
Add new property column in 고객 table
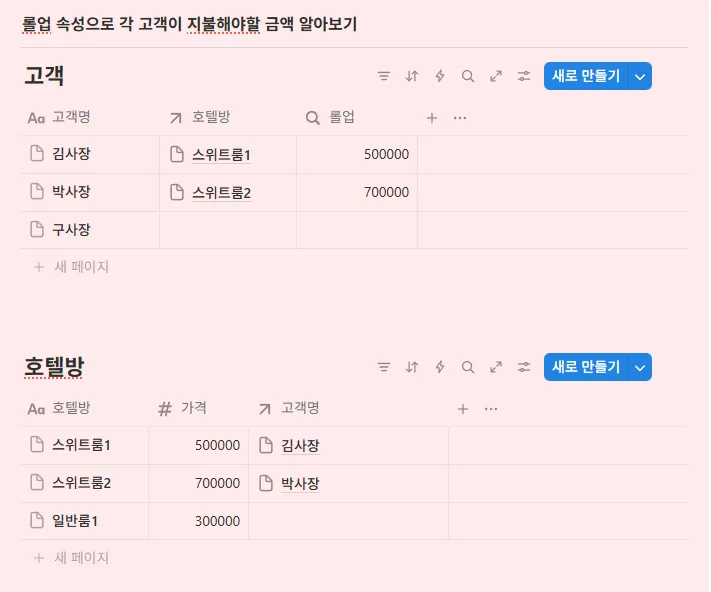(432, 118)
